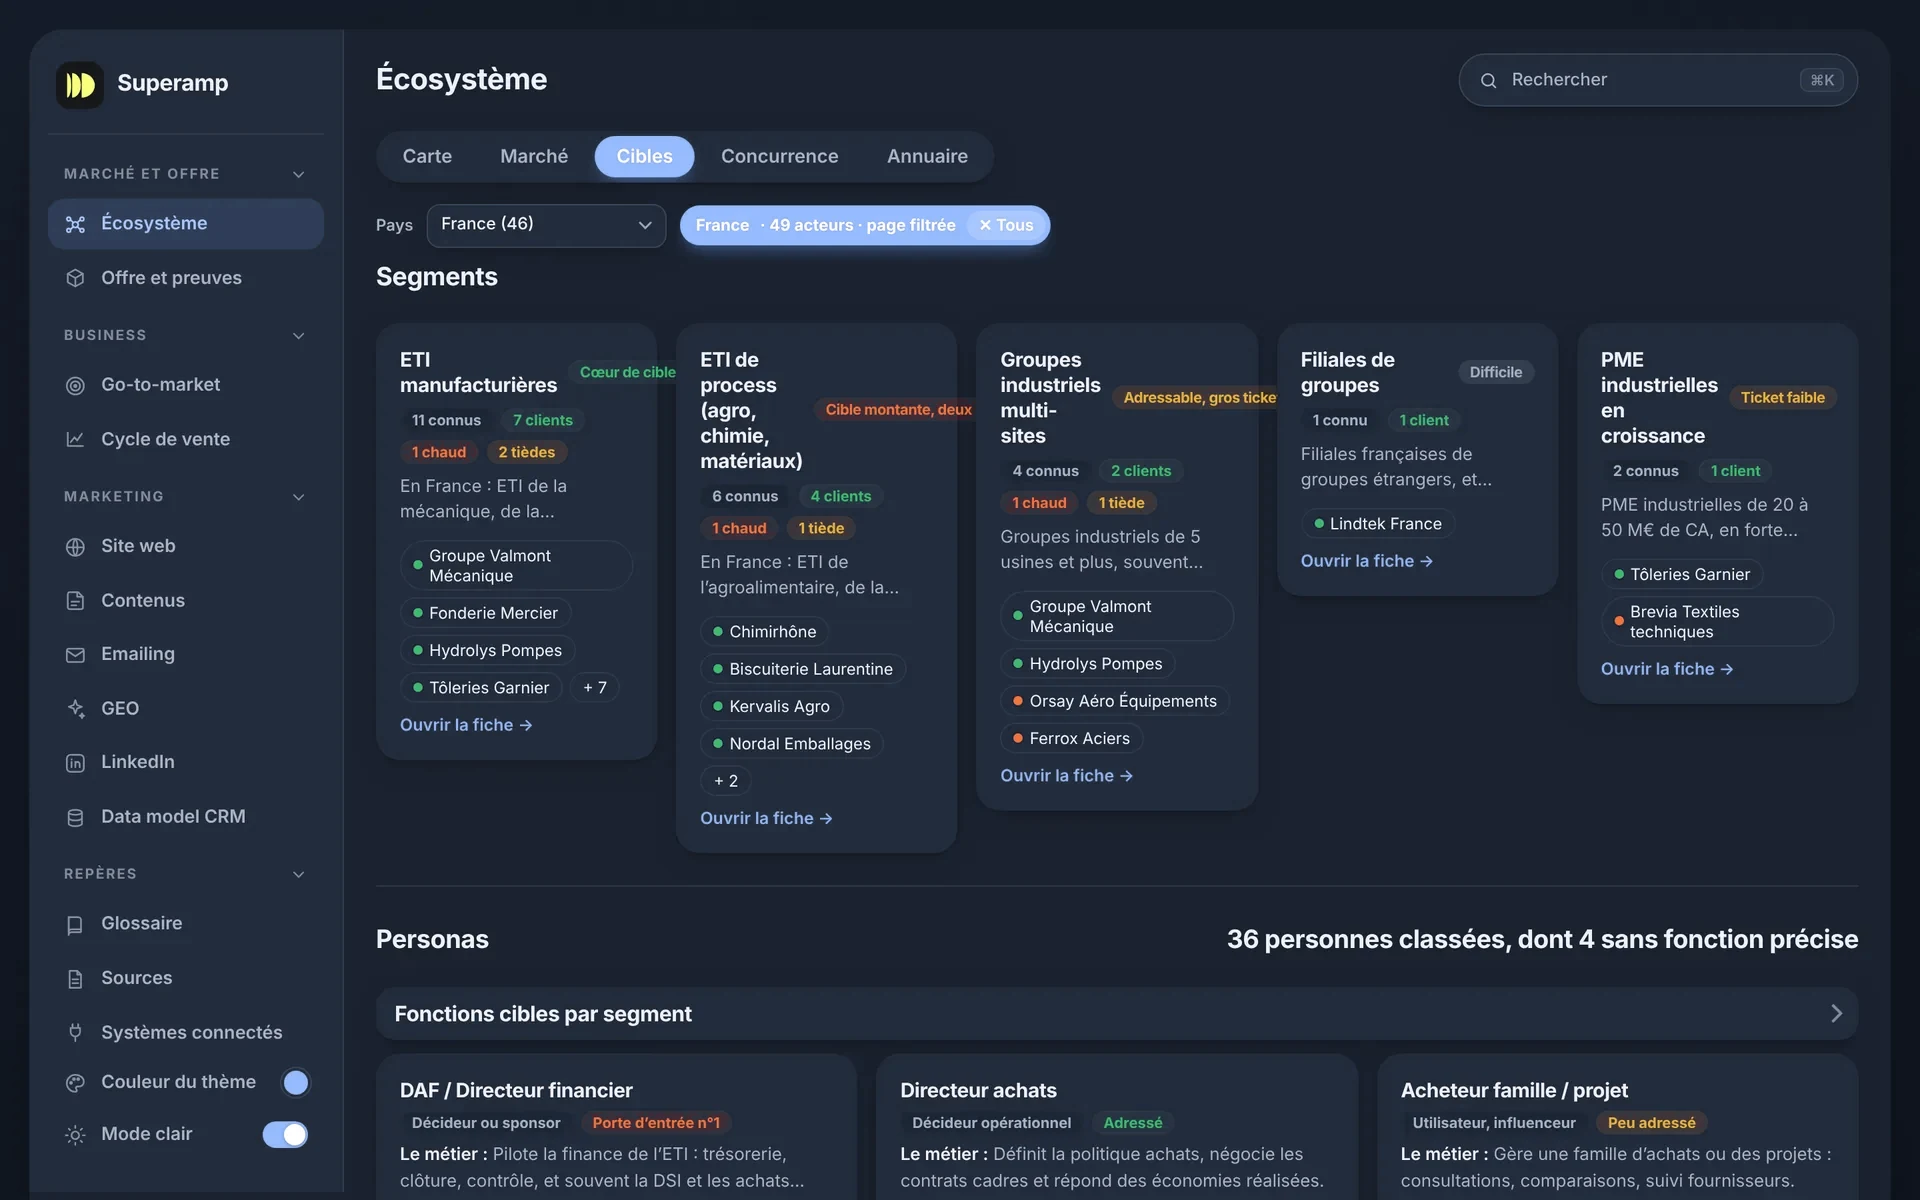Image resolution: width=1920 pixels, height=1200 pixels.
Task: Open the Chimirhône company chip
Action: [x=765, y=632]
